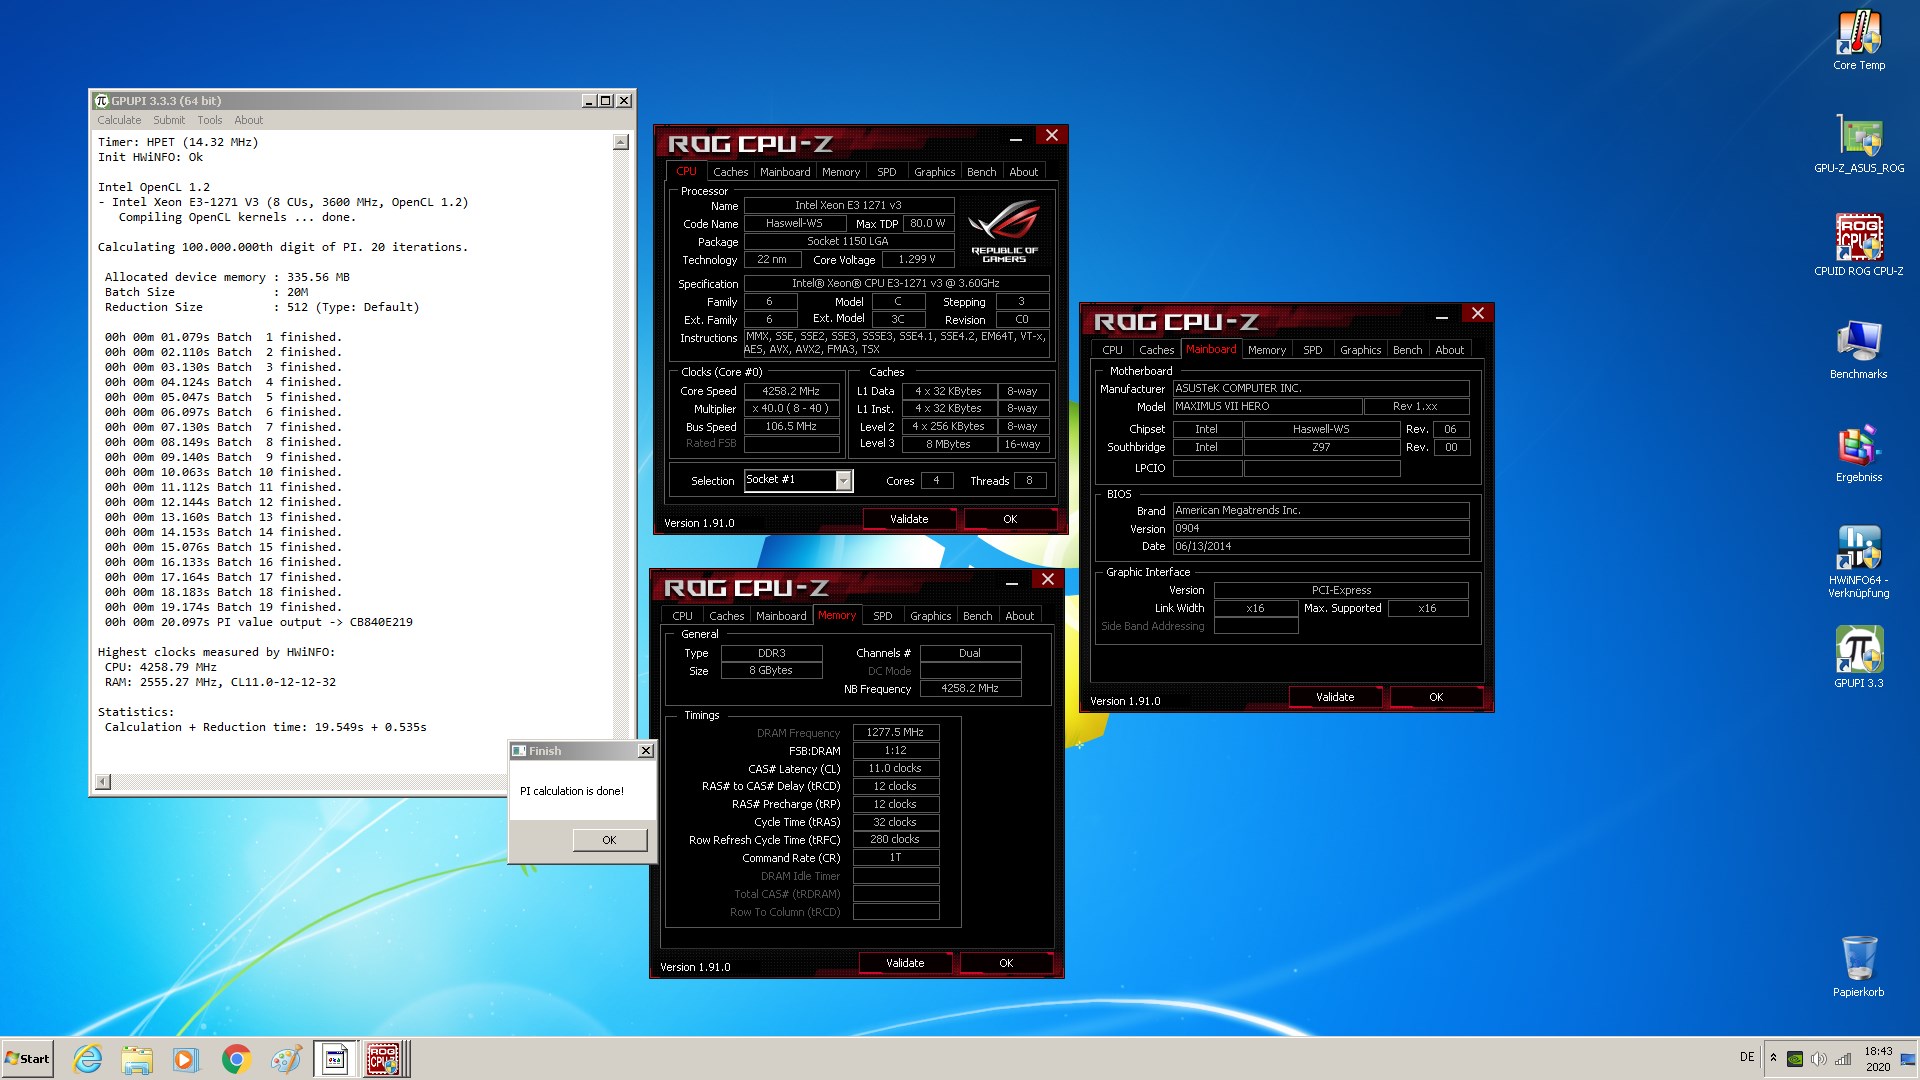Click Show Desktop button at taskbar end
Image resolution: width=1920 pixels, height=1080 pixels.
[x=1908, y=1059]
